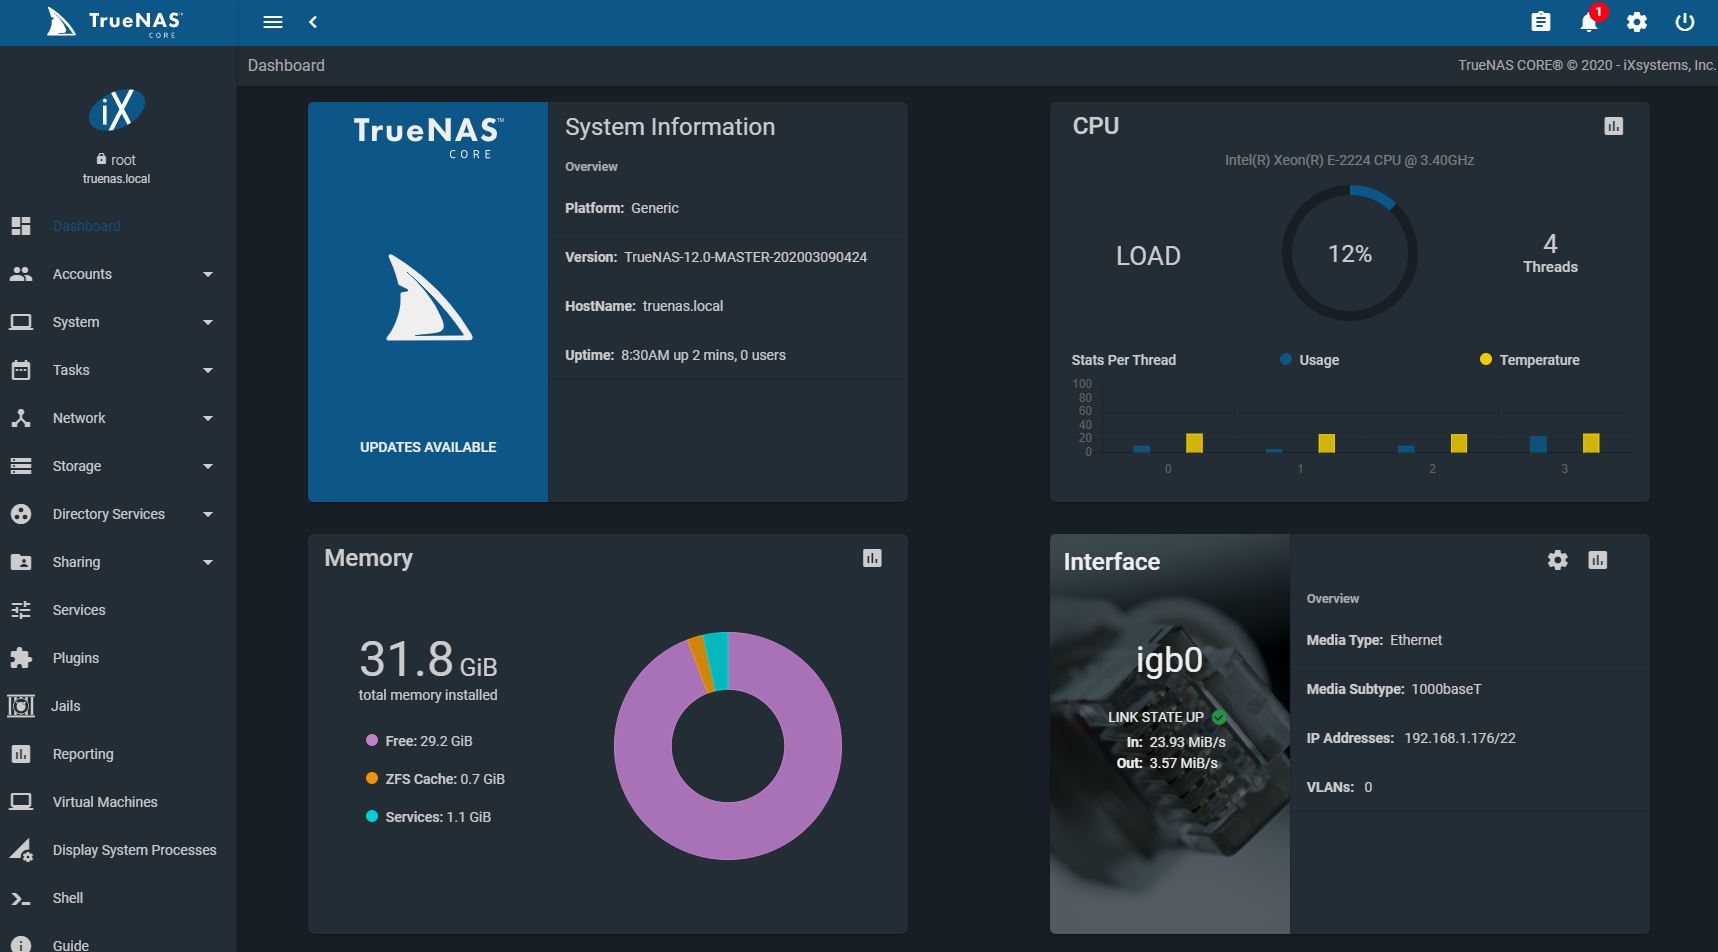The image size is (1718, 952).
Task: Open the Services page
Action: (x=79, y=610)
